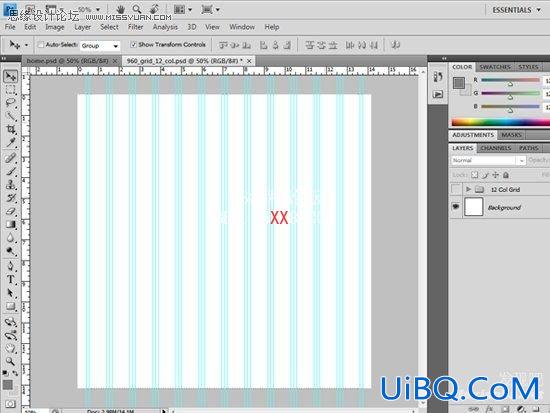Select the Zoom tool in toolbox

[x=11, y=361]
